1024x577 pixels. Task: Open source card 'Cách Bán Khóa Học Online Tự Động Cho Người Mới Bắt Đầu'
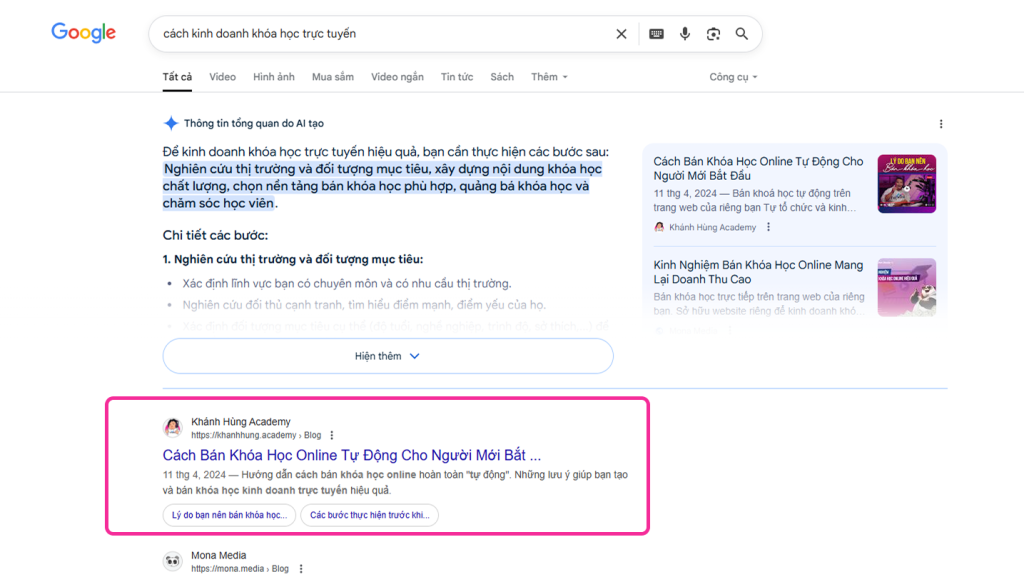tap(758, 168)
